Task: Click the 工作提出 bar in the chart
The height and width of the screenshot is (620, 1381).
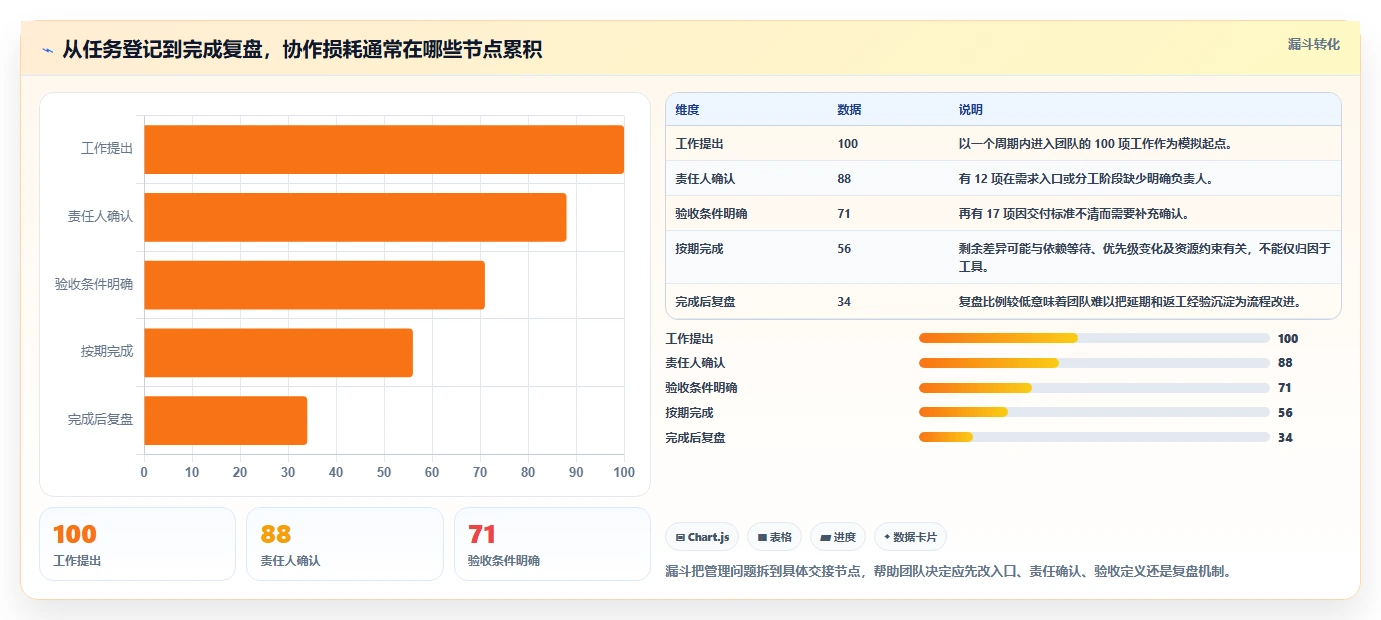Action: click(384, 149)
